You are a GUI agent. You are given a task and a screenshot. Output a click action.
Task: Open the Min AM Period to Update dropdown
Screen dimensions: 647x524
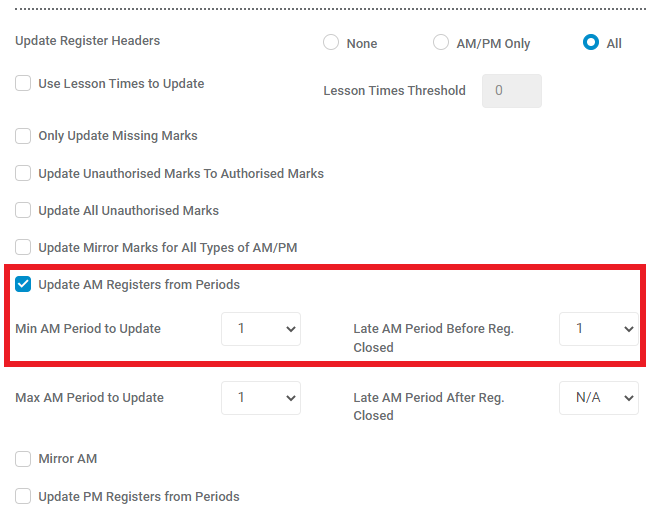click(x=261, y=329)
